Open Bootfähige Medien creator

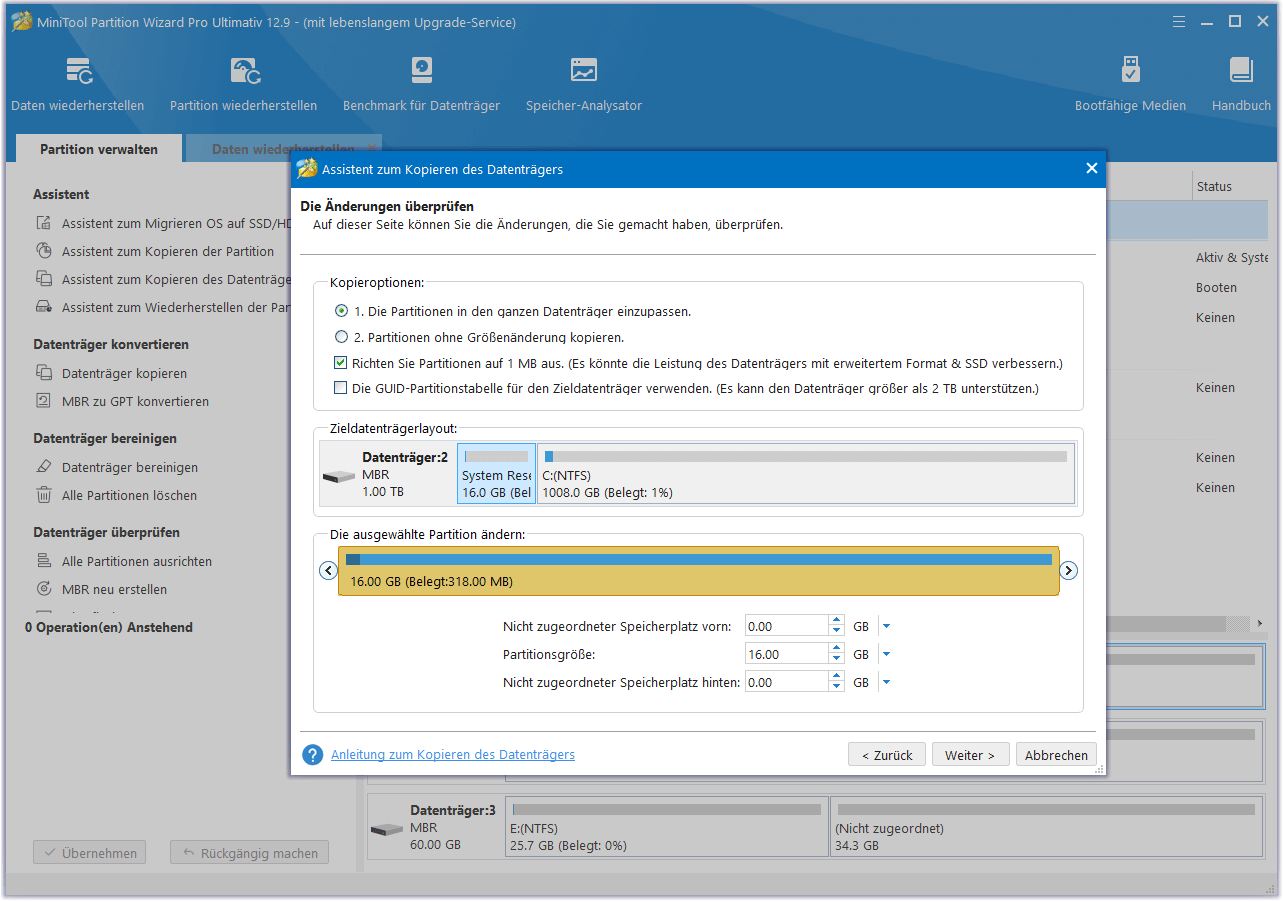click(x=1130, y=71)
